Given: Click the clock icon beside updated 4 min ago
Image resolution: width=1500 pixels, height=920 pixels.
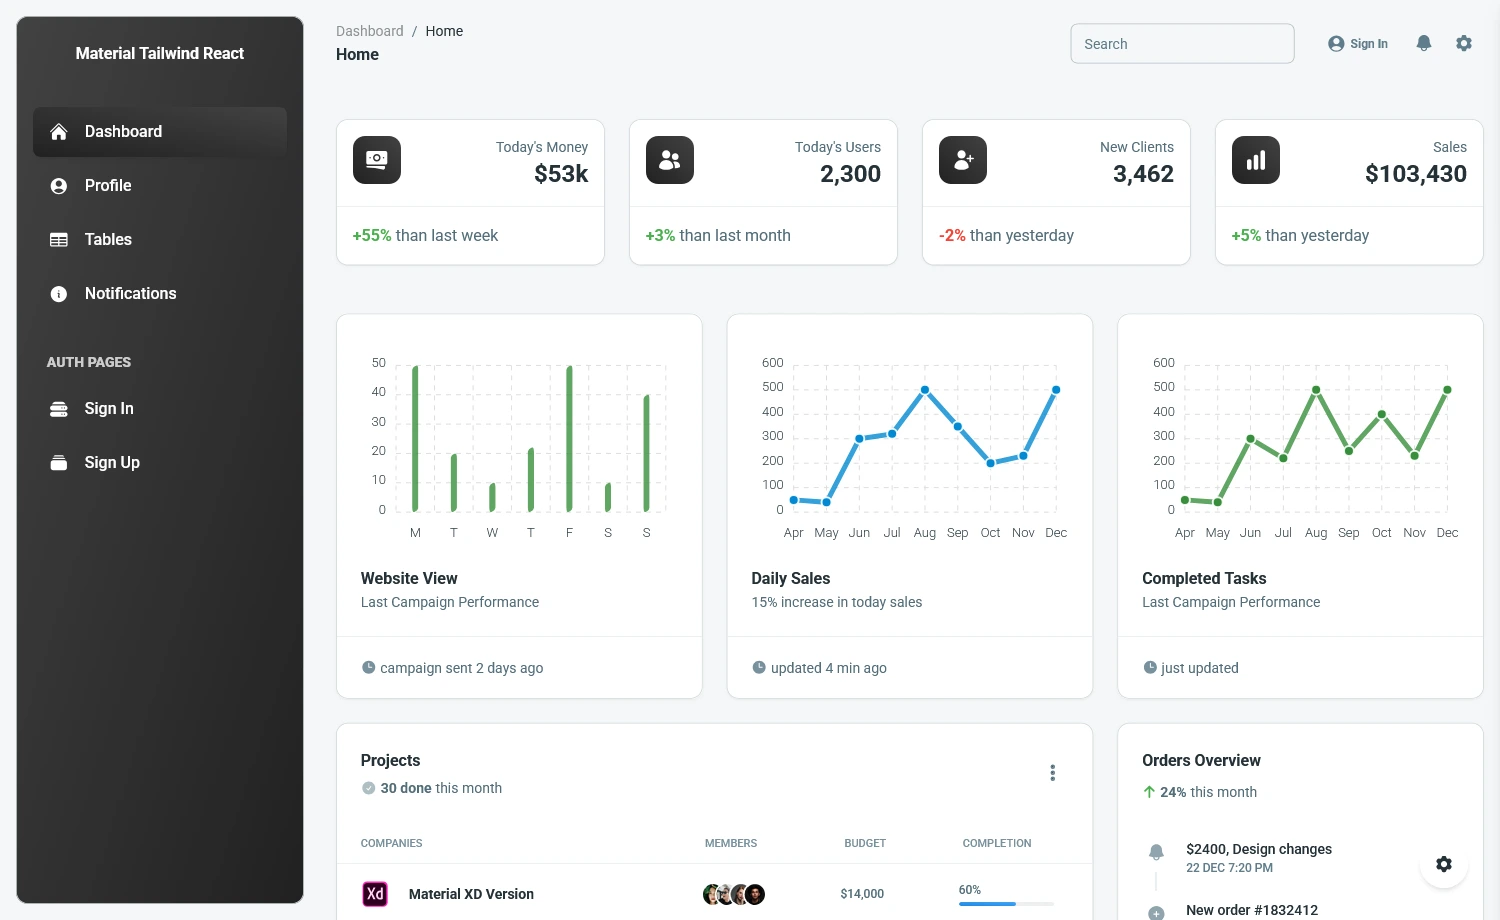Looking at the screenshot, I should tap(758, 667).
